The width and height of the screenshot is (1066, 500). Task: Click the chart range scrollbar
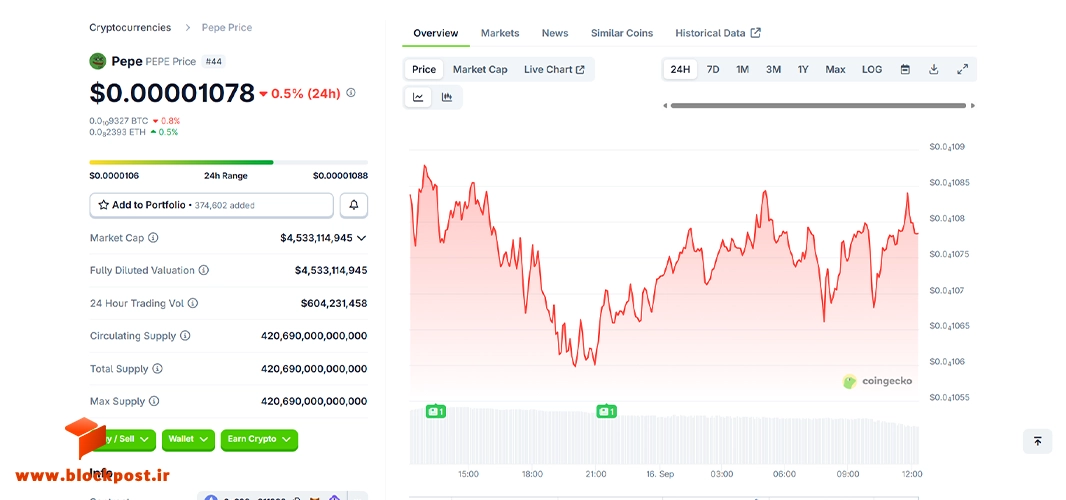(x=819, y=105)
